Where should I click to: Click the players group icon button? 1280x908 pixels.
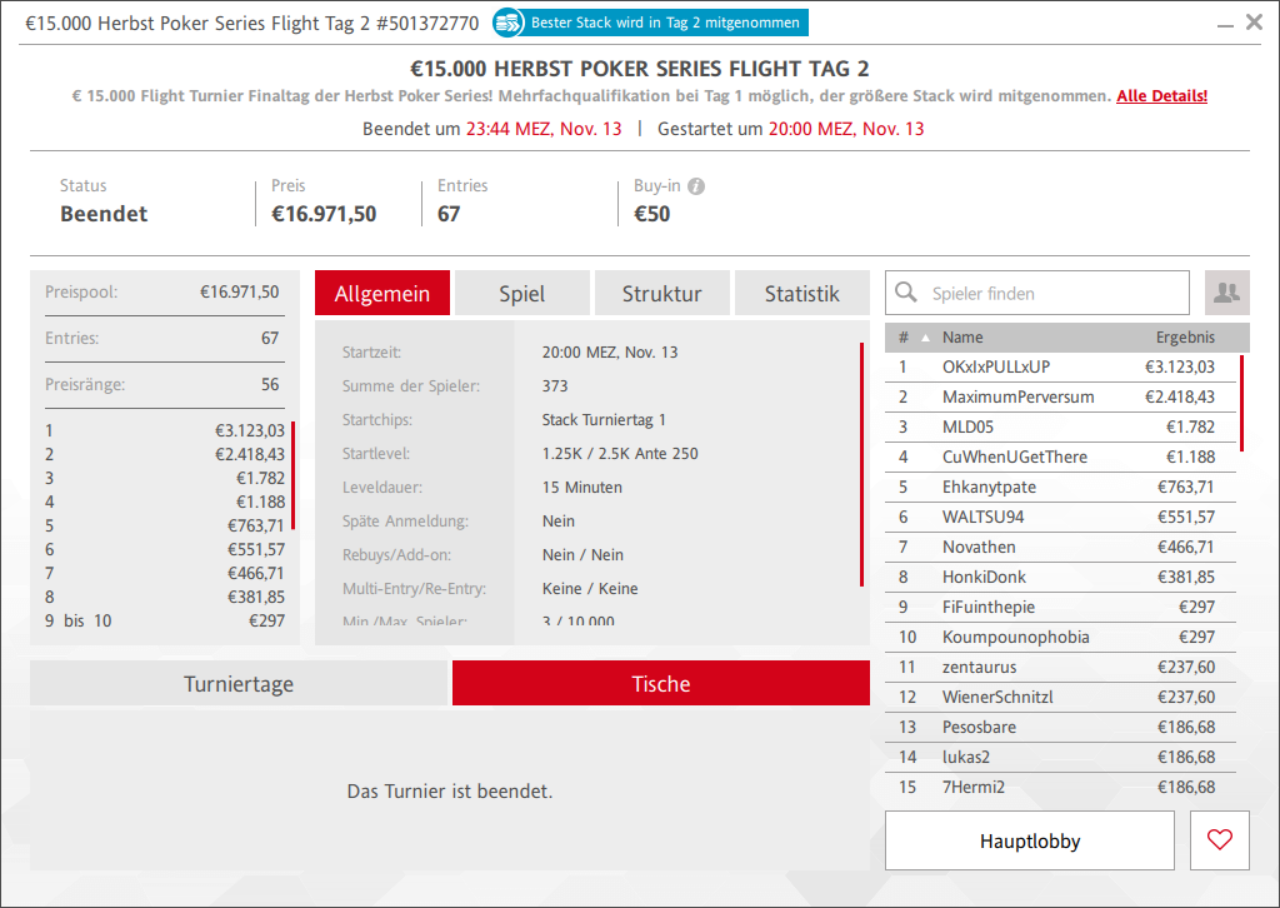[1226, 293]
